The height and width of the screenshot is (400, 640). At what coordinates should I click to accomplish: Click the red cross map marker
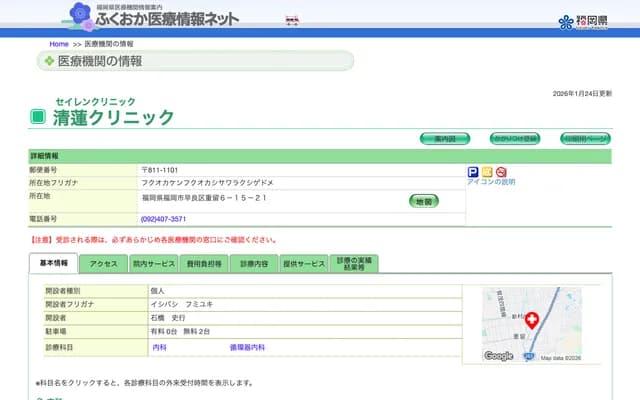click(x=532, y=320)
